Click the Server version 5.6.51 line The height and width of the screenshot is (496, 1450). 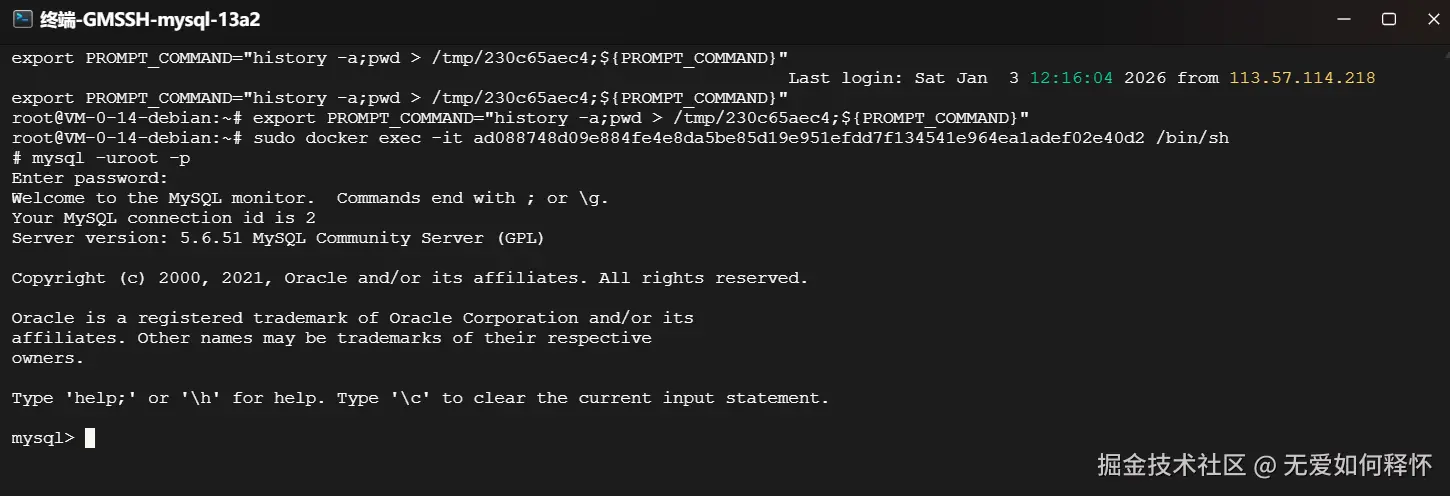click(277, 238)
